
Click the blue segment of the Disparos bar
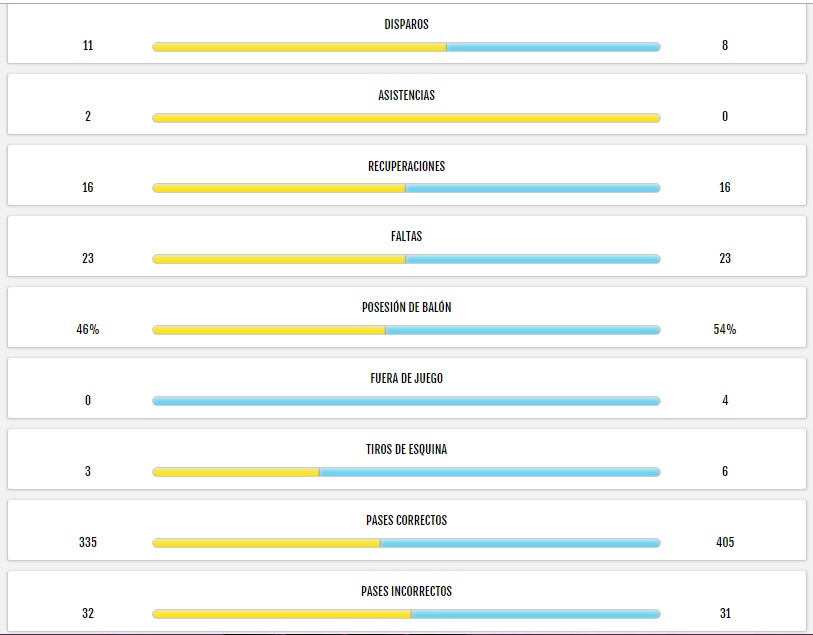554,47
